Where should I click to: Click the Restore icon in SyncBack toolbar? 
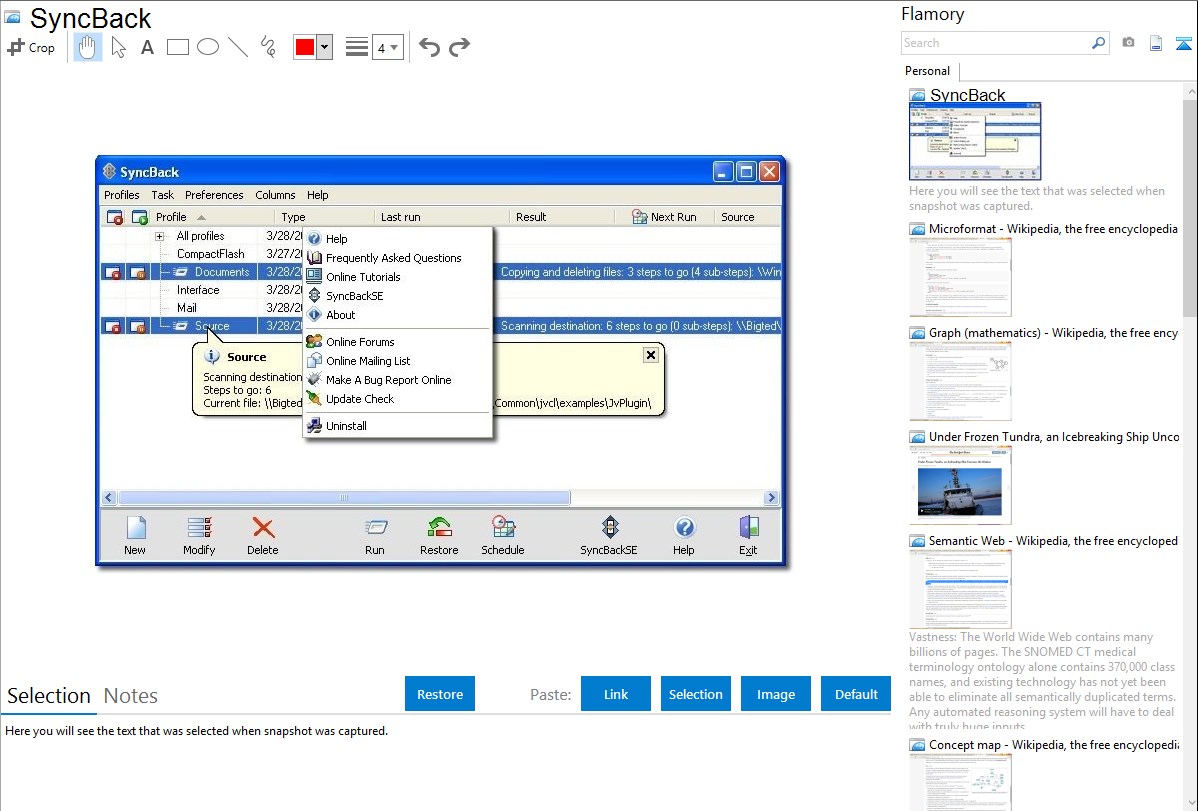pyautogui.click(x=439, y=527)
